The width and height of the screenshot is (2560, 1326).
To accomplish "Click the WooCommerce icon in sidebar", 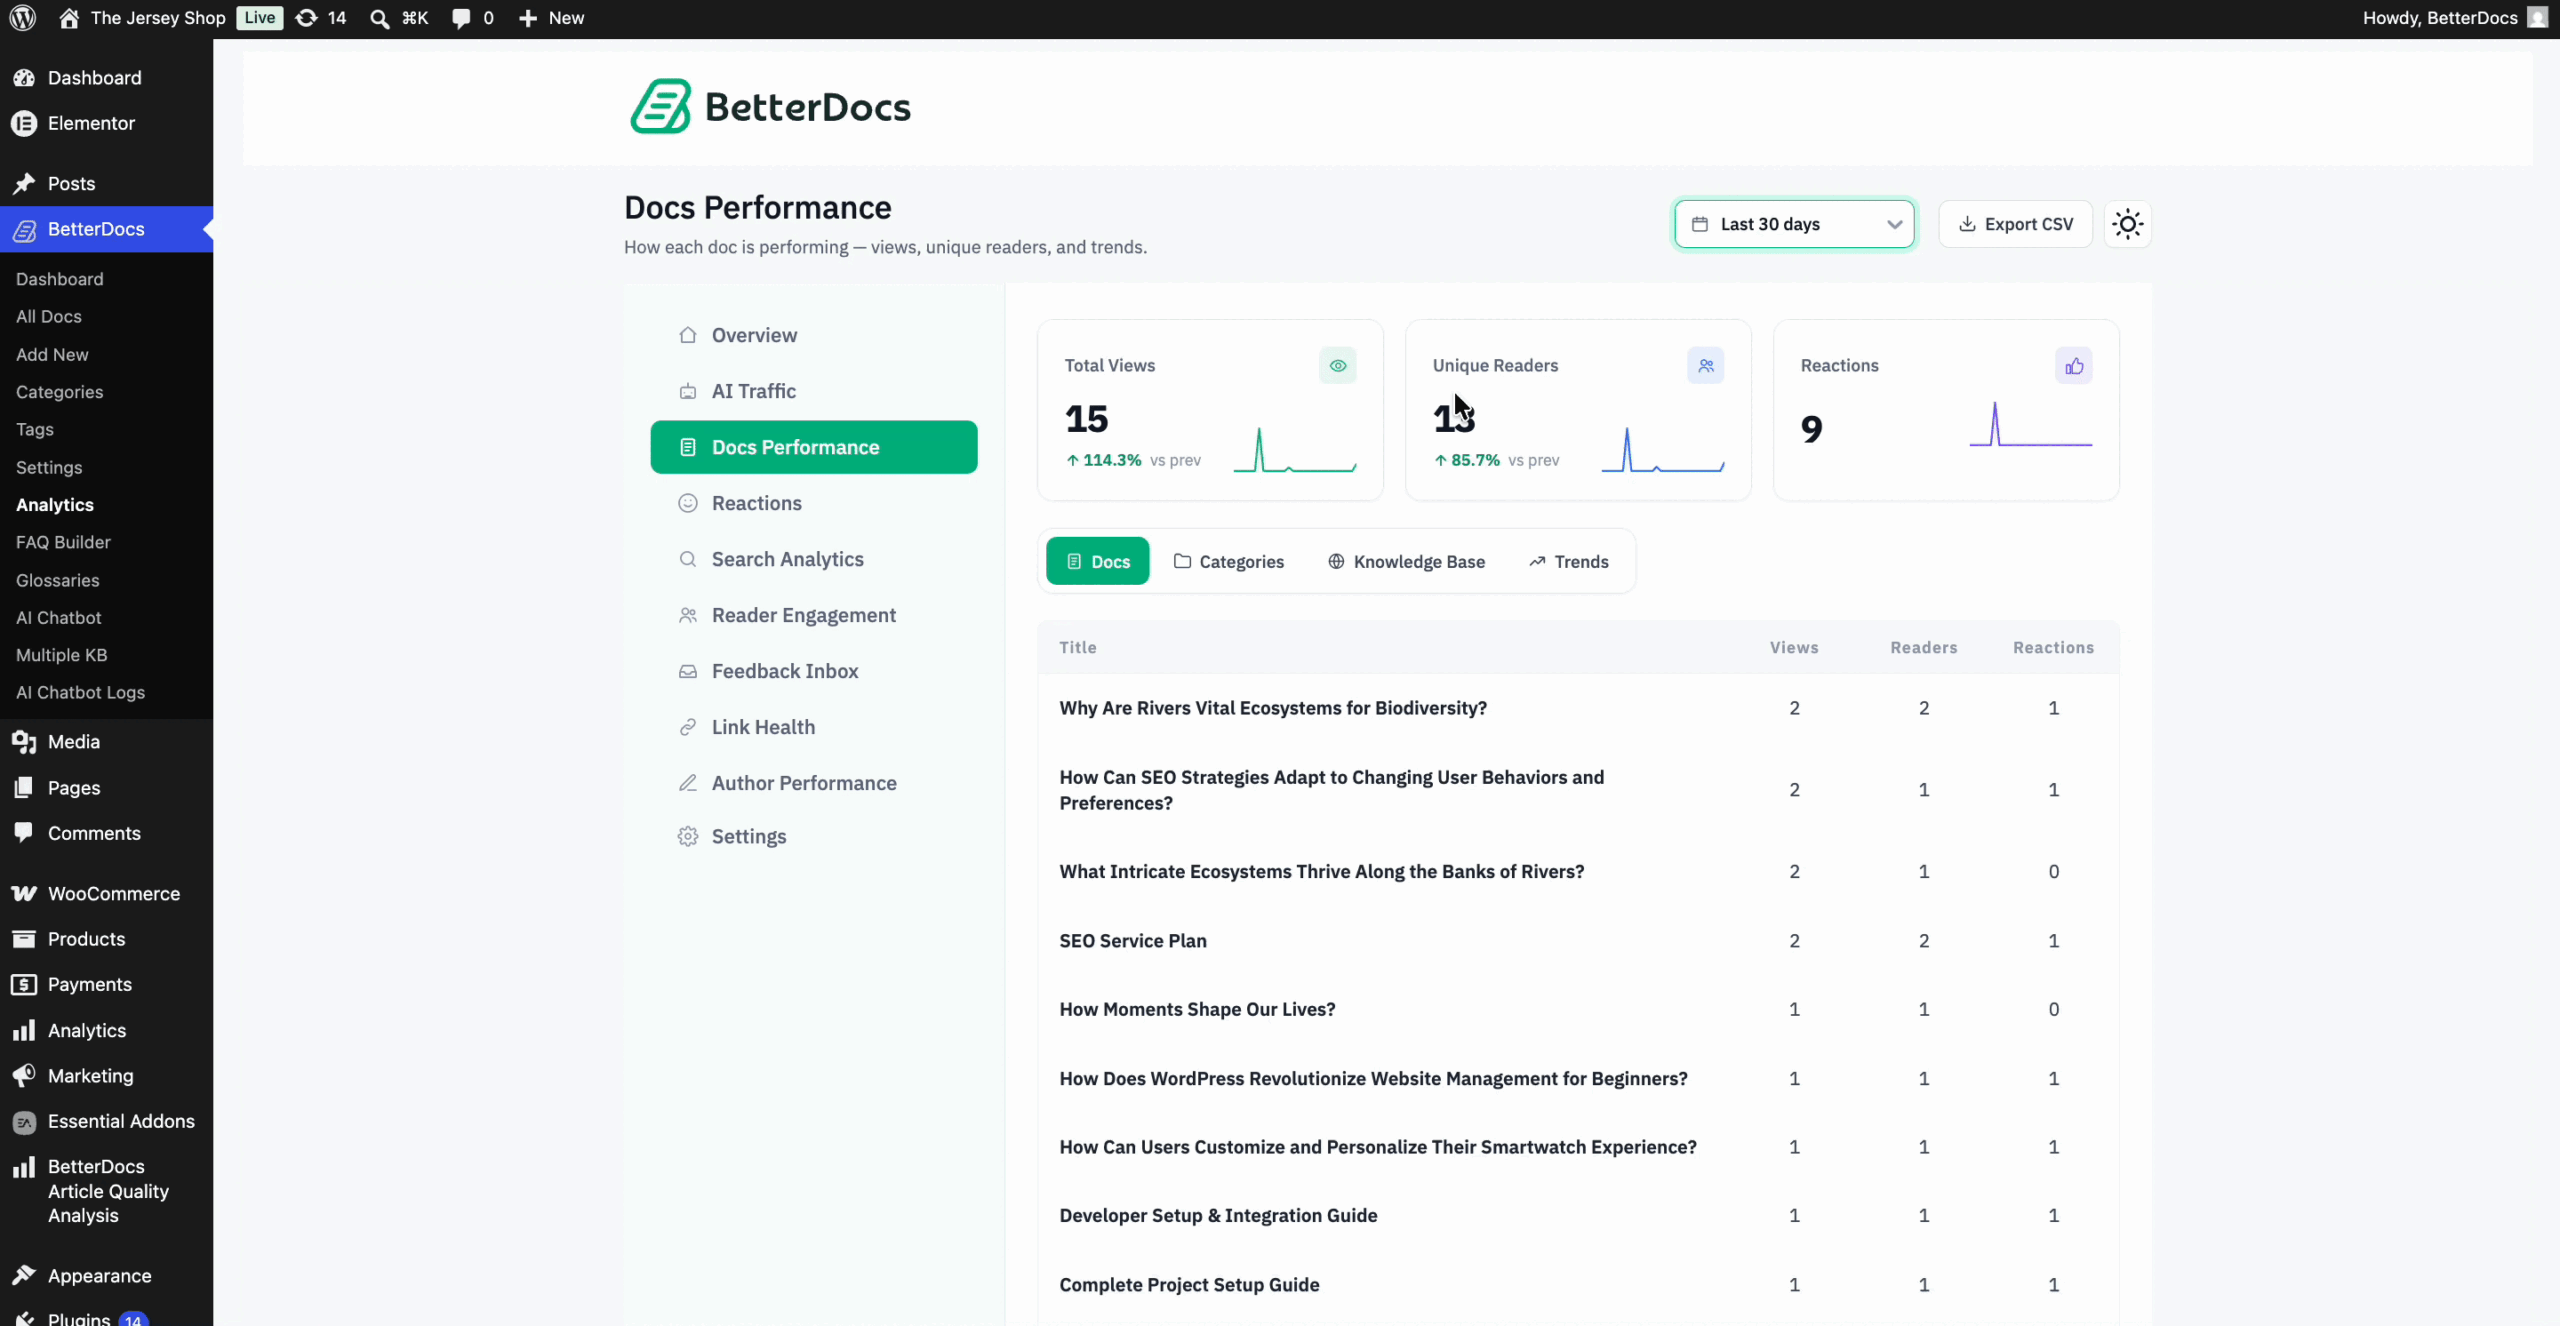I will 24,893.
